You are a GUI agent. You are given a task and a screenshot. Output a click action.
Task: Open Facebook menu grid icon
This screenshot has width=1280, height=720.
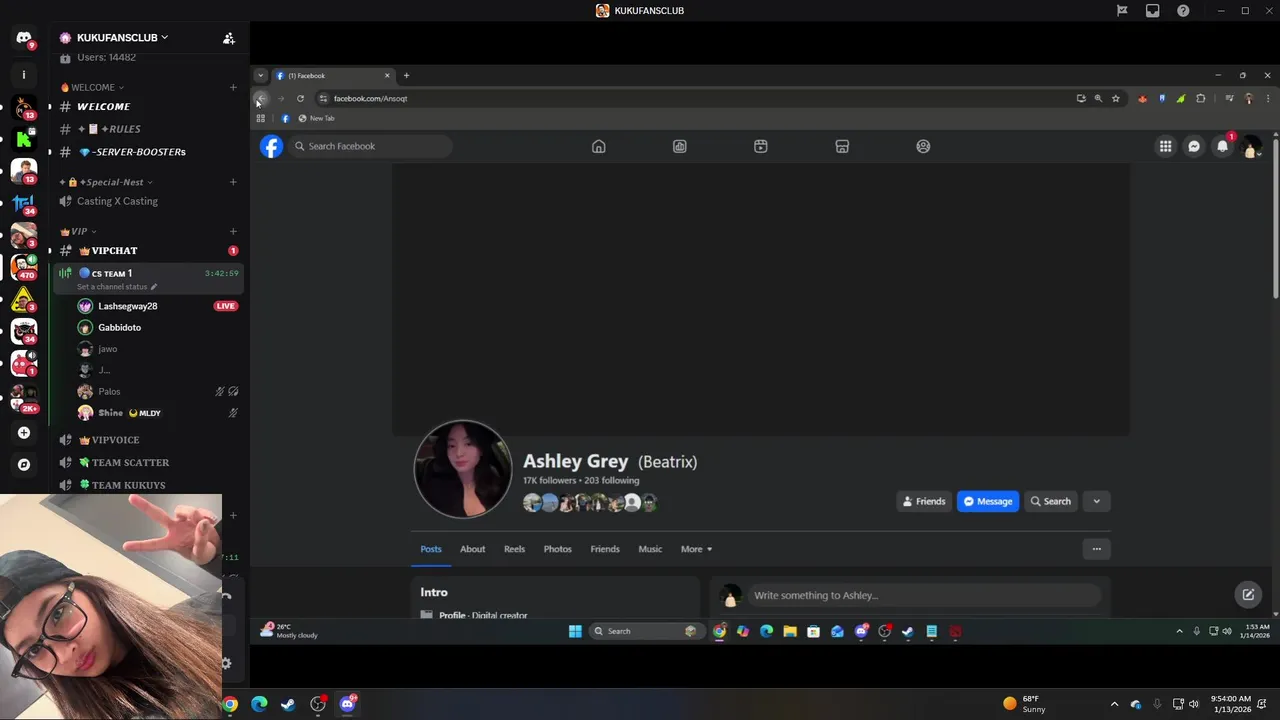(x=1165, y=146)
